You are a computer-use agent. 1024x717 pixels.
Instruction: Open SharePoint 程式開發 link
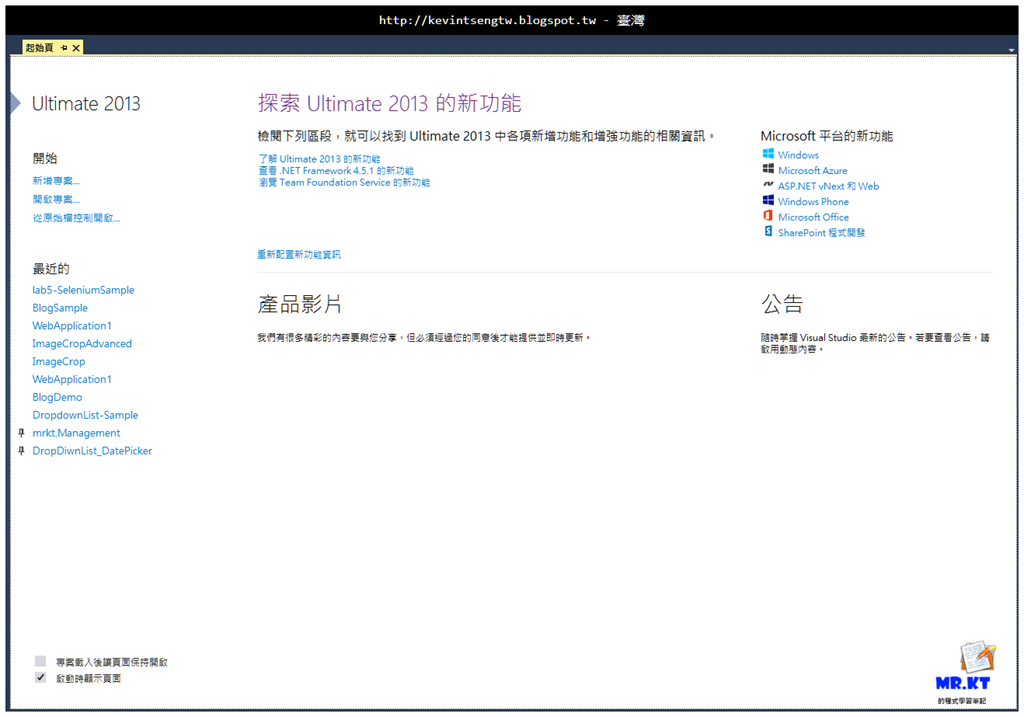tap(821, 232)
